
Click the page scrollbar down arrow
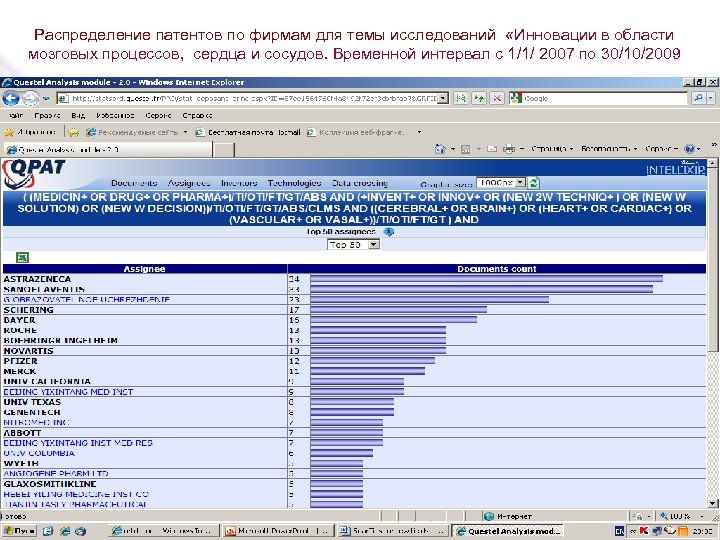pos(712,503)
